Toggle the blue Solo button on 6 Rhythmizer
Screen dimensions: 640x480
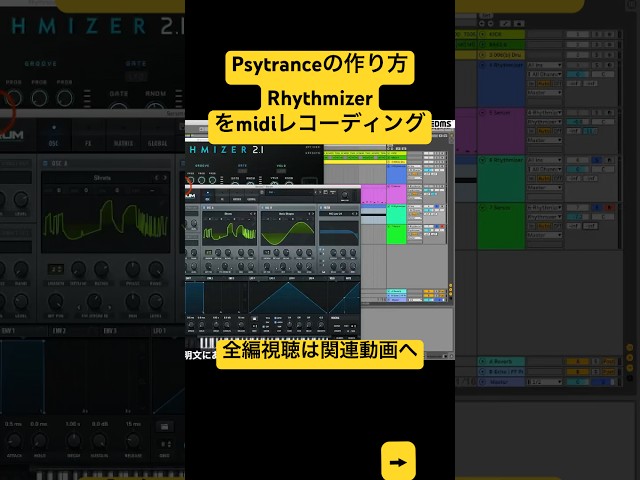(597, 160)
